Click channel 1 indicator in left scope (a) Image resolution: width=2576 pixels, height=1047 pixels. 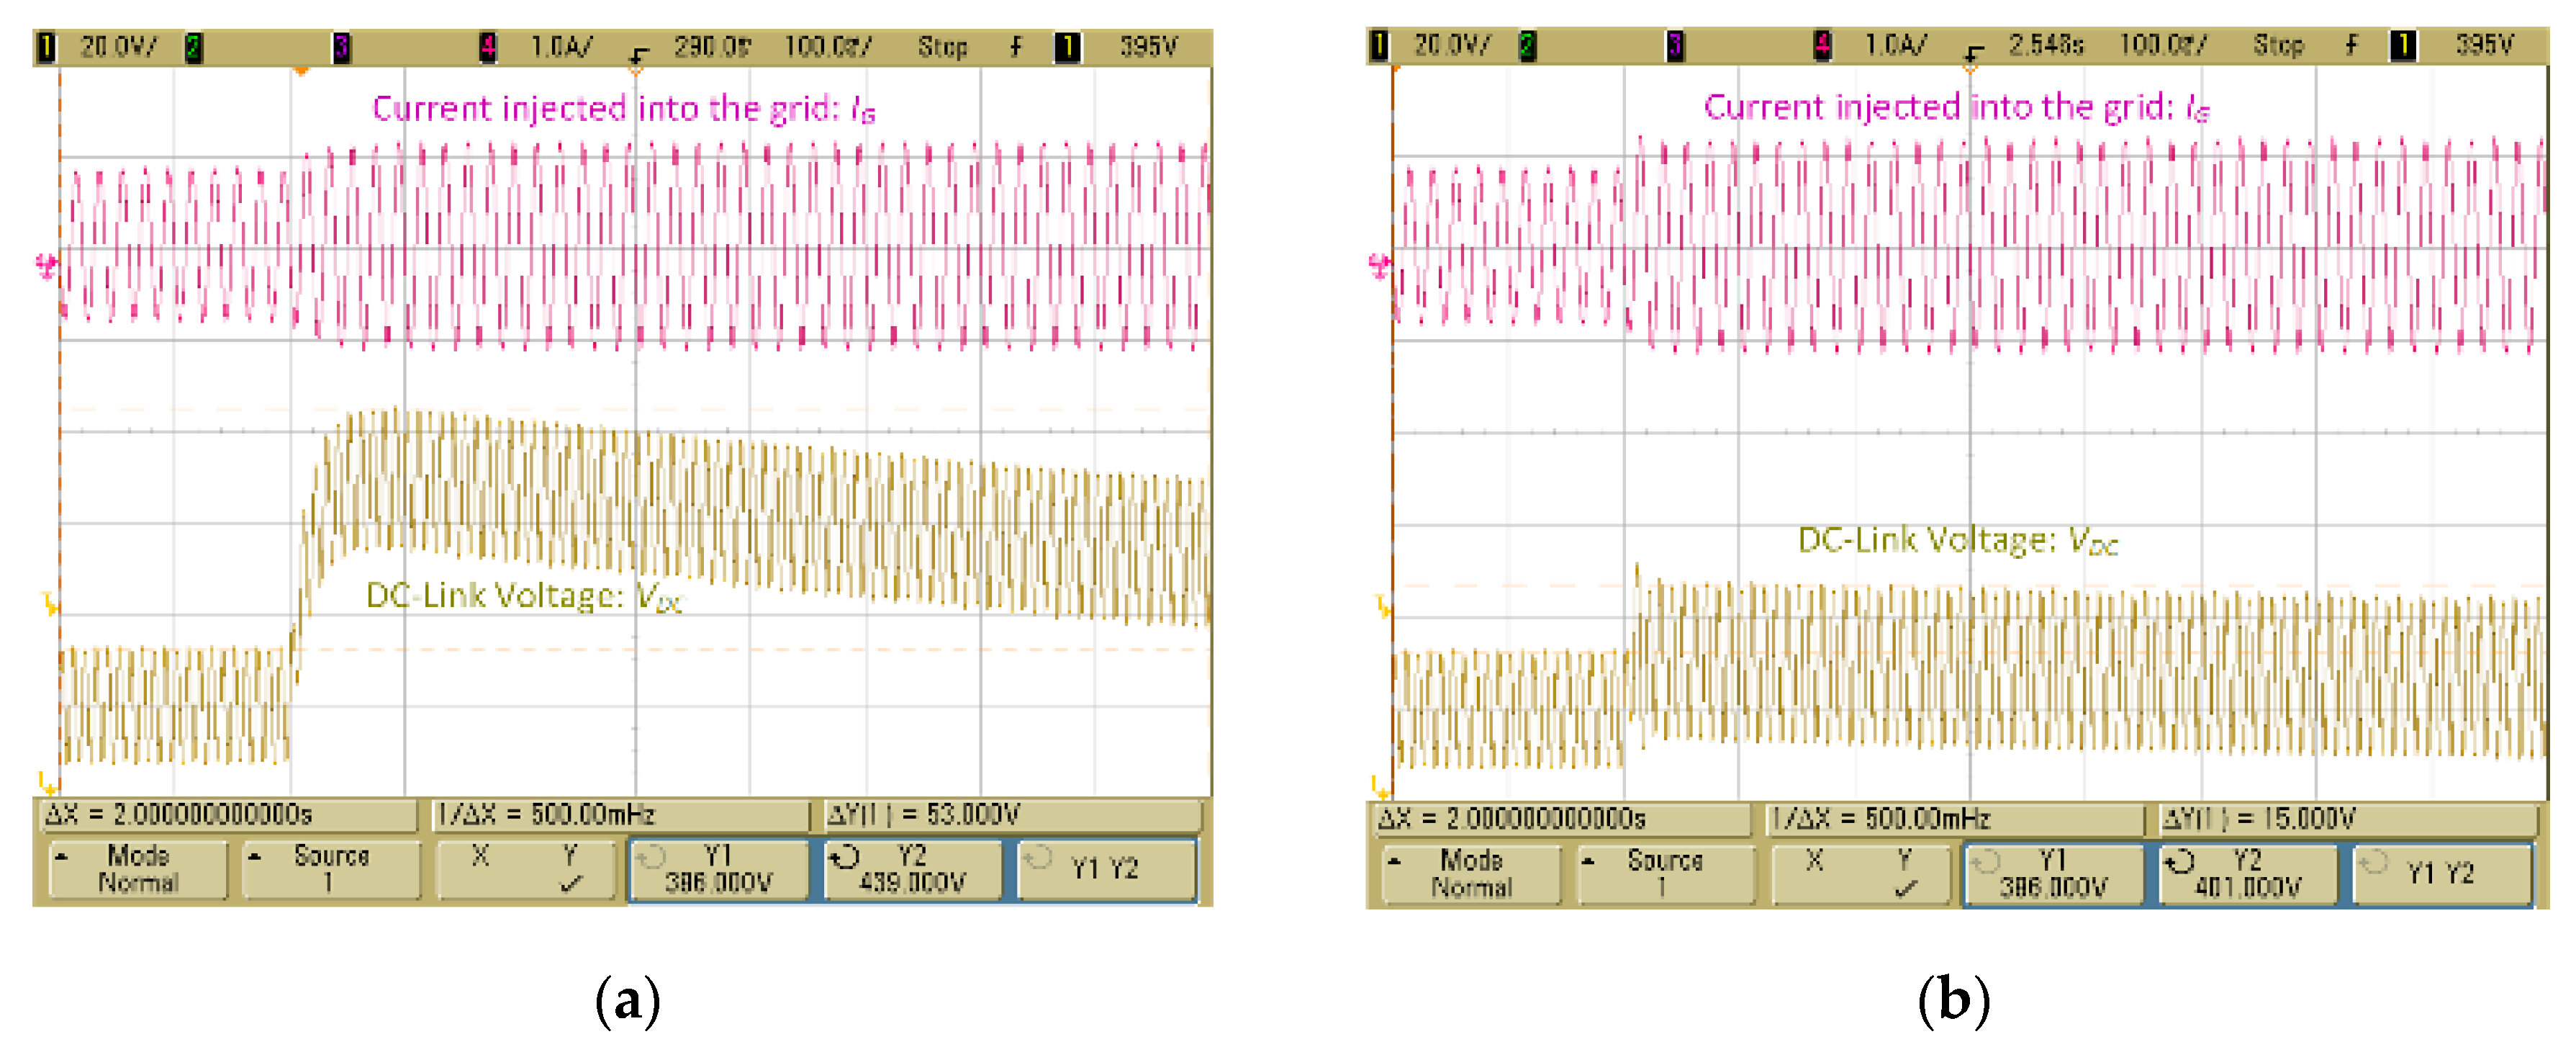46,47
